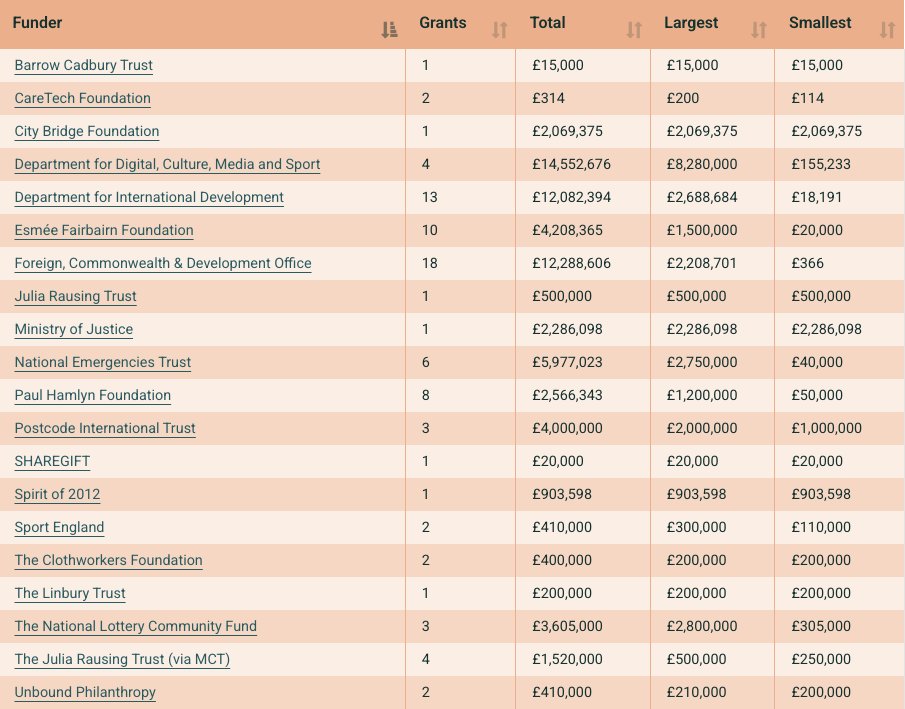The image size is (905, 709).
Task: Select largest grant £2,688,684 cell
Action: pos(712,197)
